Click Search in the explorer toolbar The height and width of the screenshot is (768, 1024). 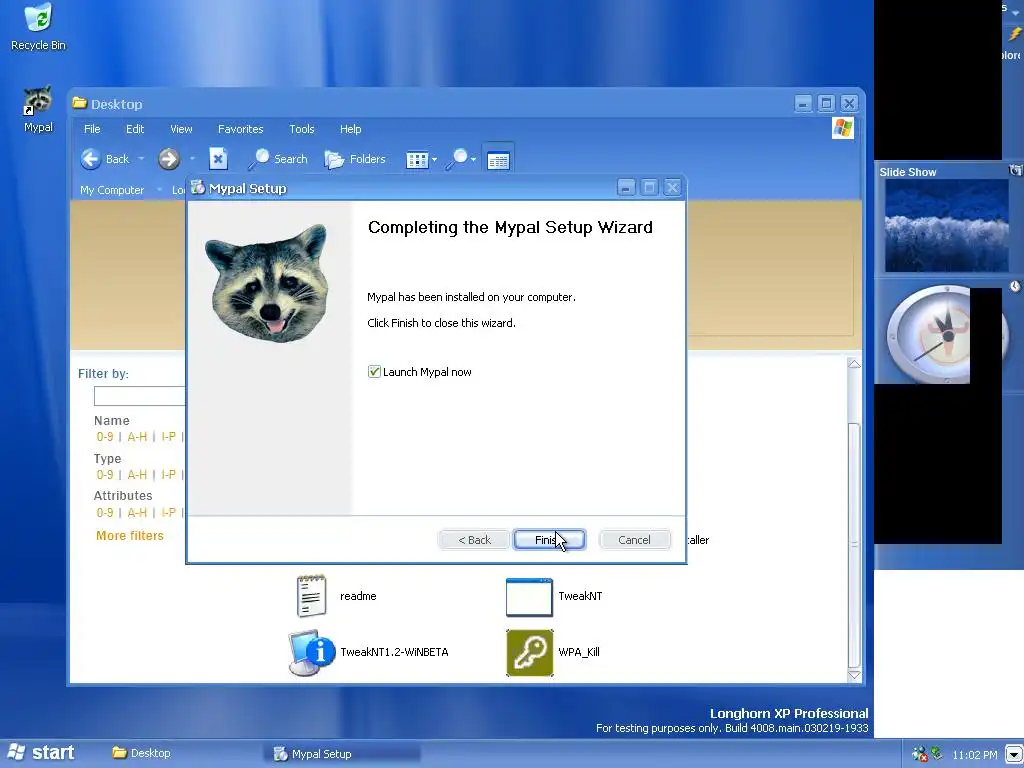pyautogui.click(x=278, y=159)
